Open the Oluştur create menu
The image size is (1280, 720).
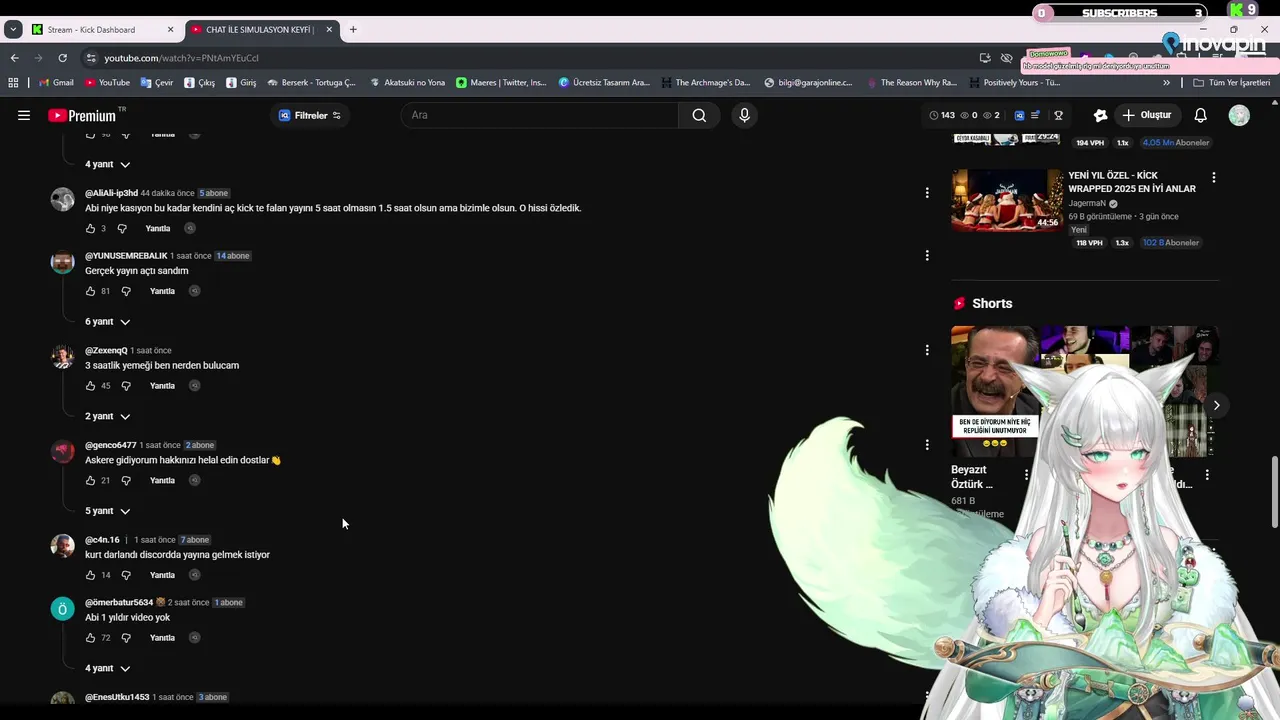1146,115
